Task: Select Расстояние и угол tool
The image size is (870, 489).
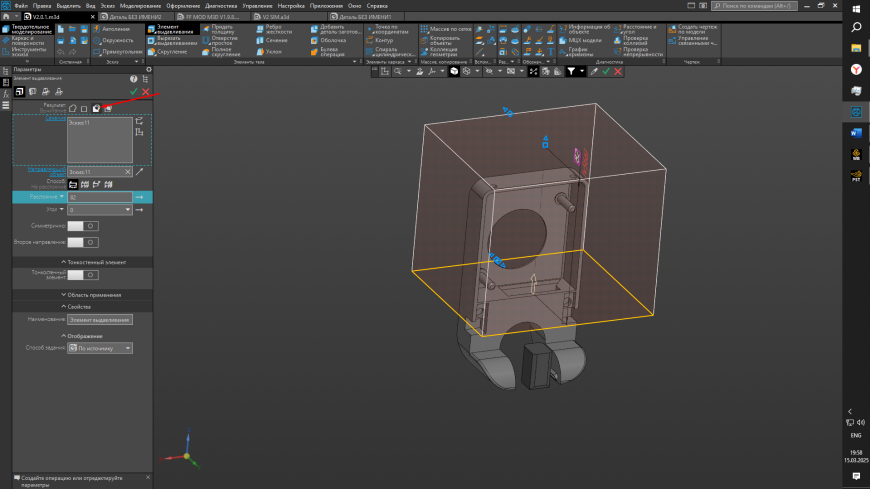Action: point(635,29)
